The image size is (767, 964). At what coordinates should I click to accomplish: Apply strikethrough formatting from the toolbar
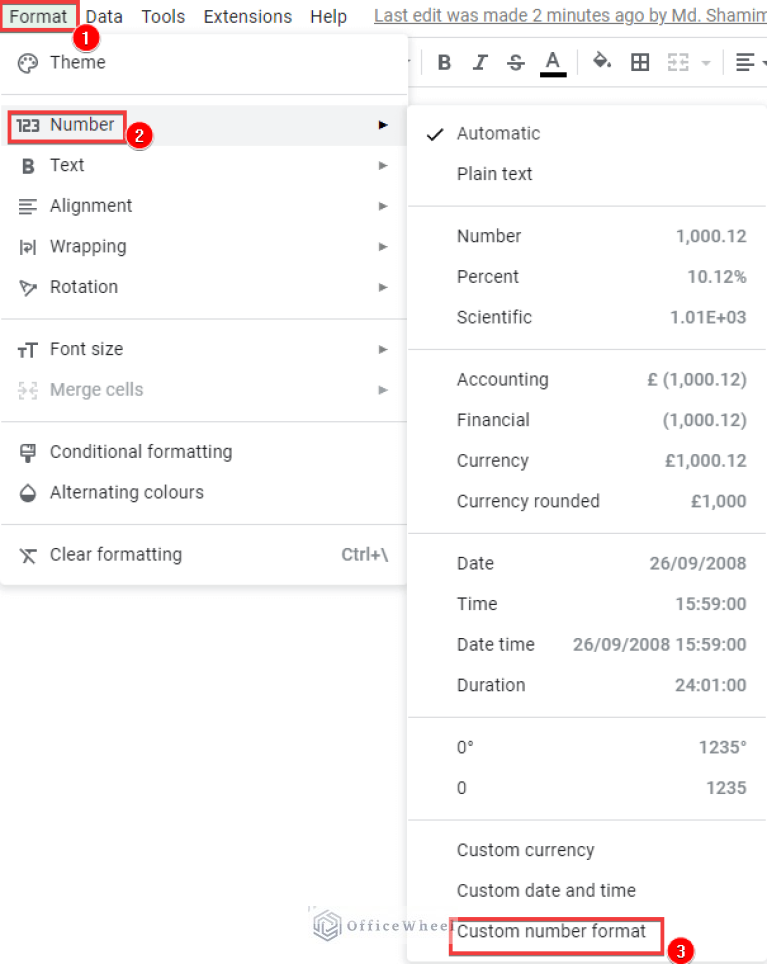(514, 62)
